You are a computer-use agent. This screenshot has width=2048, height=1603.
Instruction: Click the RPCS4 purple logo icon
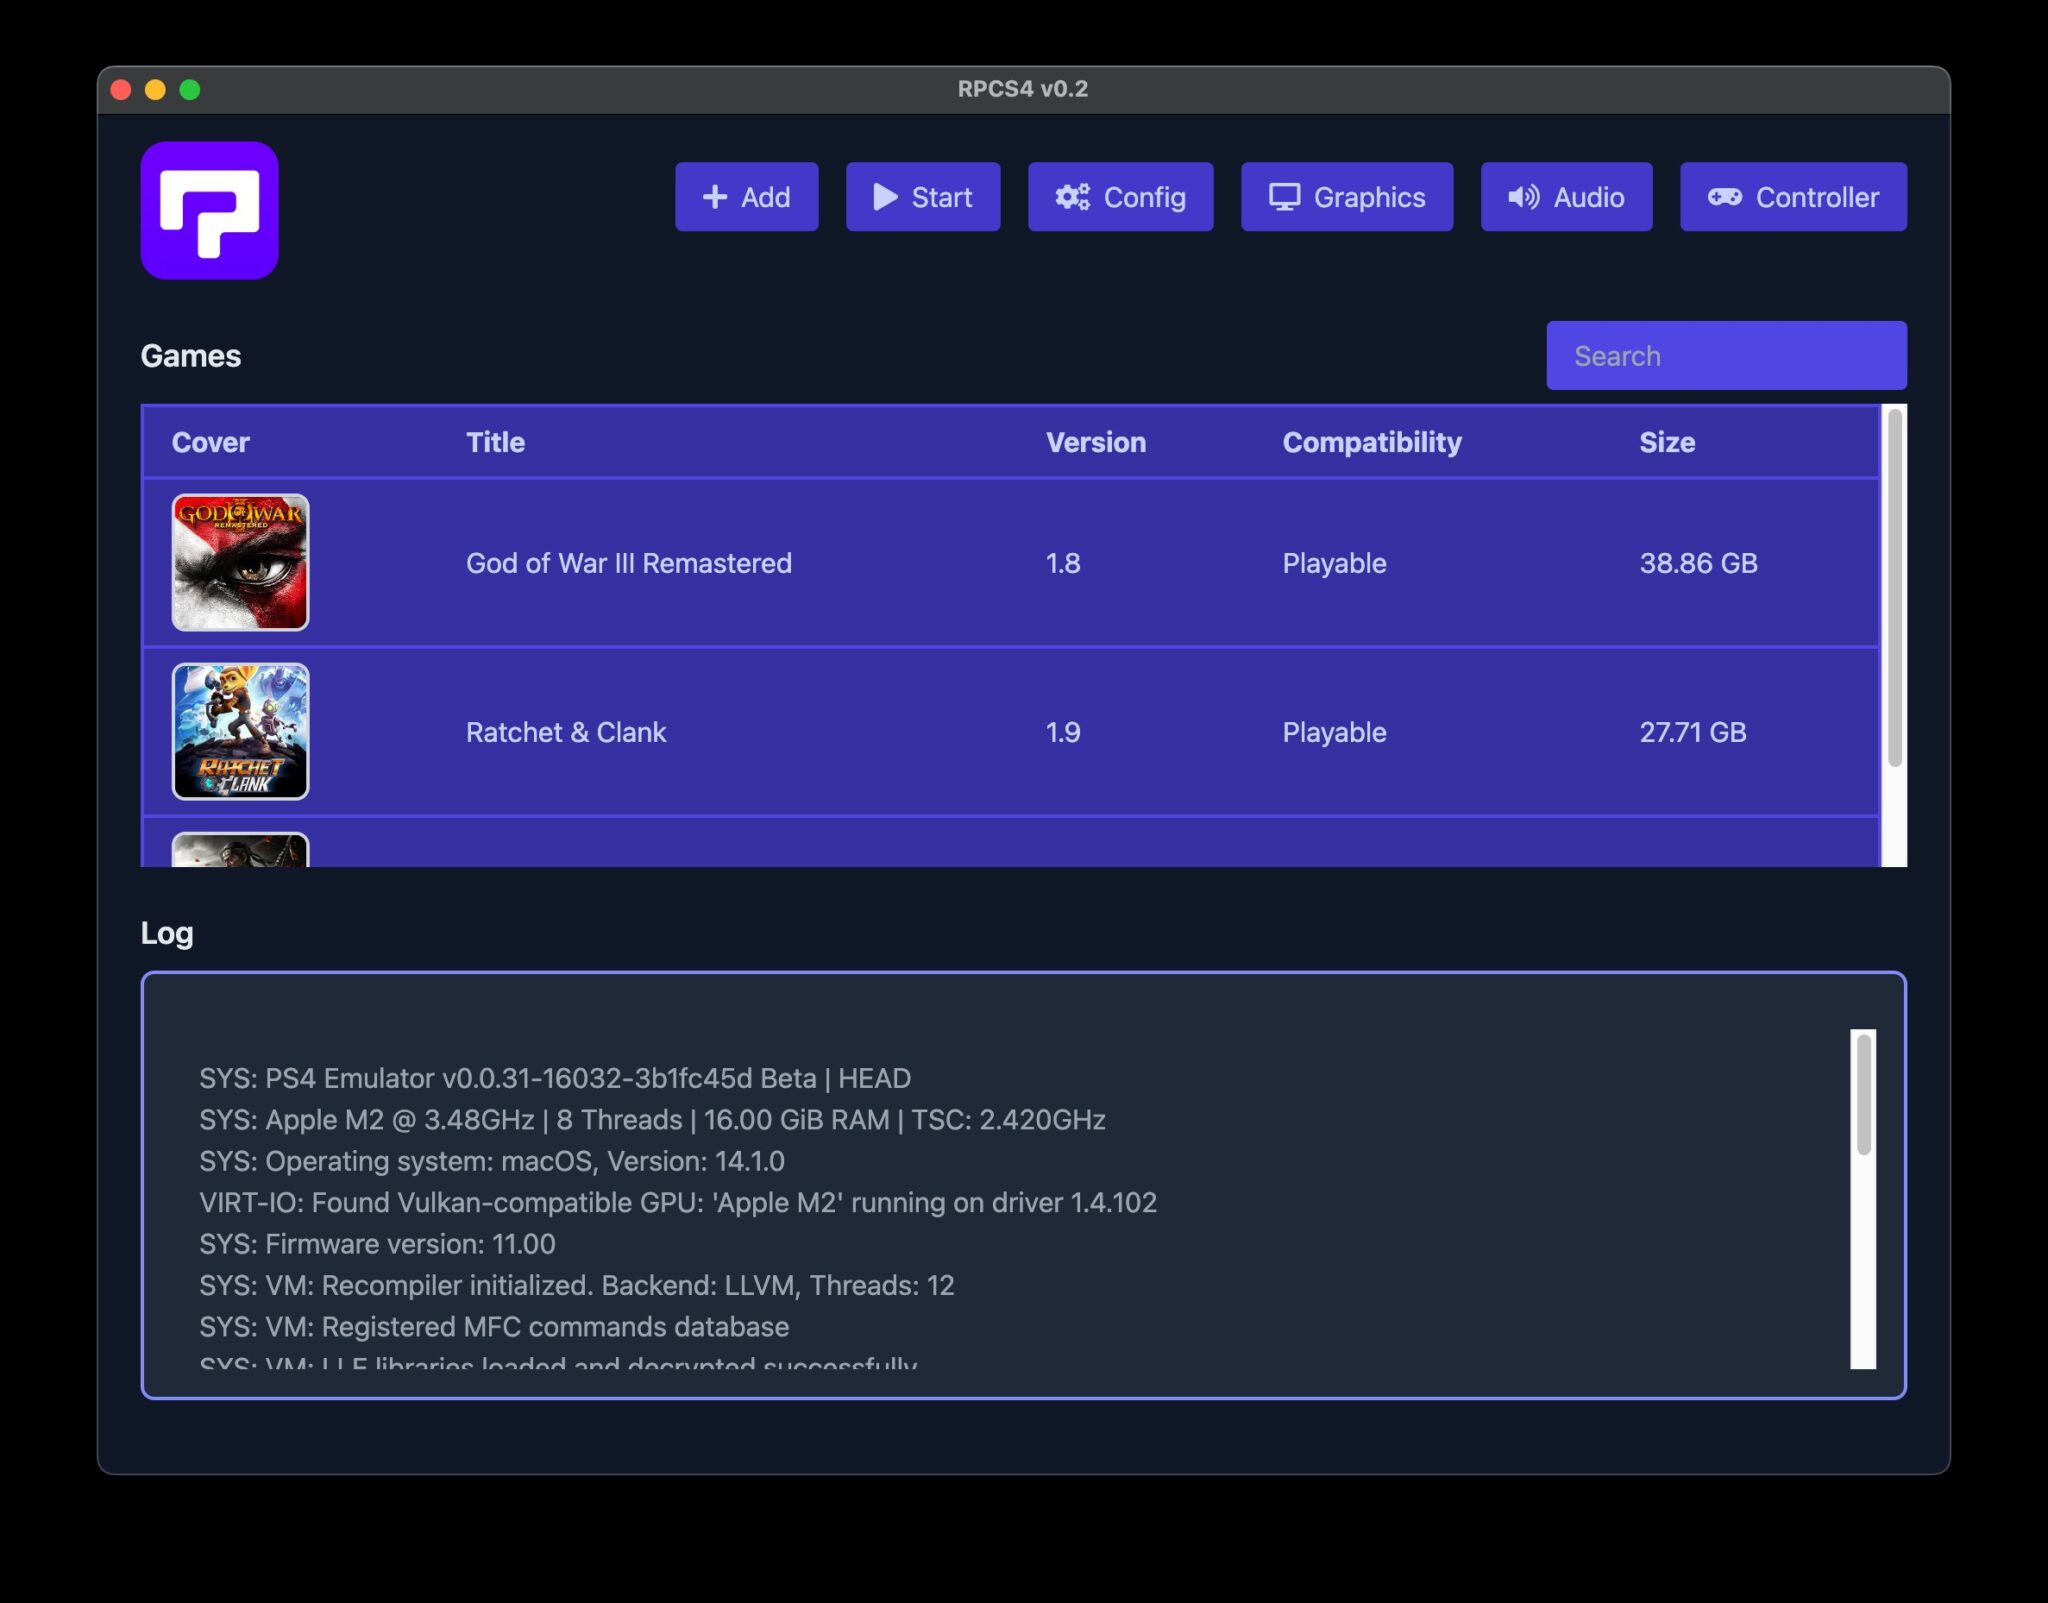pos(209,210)
